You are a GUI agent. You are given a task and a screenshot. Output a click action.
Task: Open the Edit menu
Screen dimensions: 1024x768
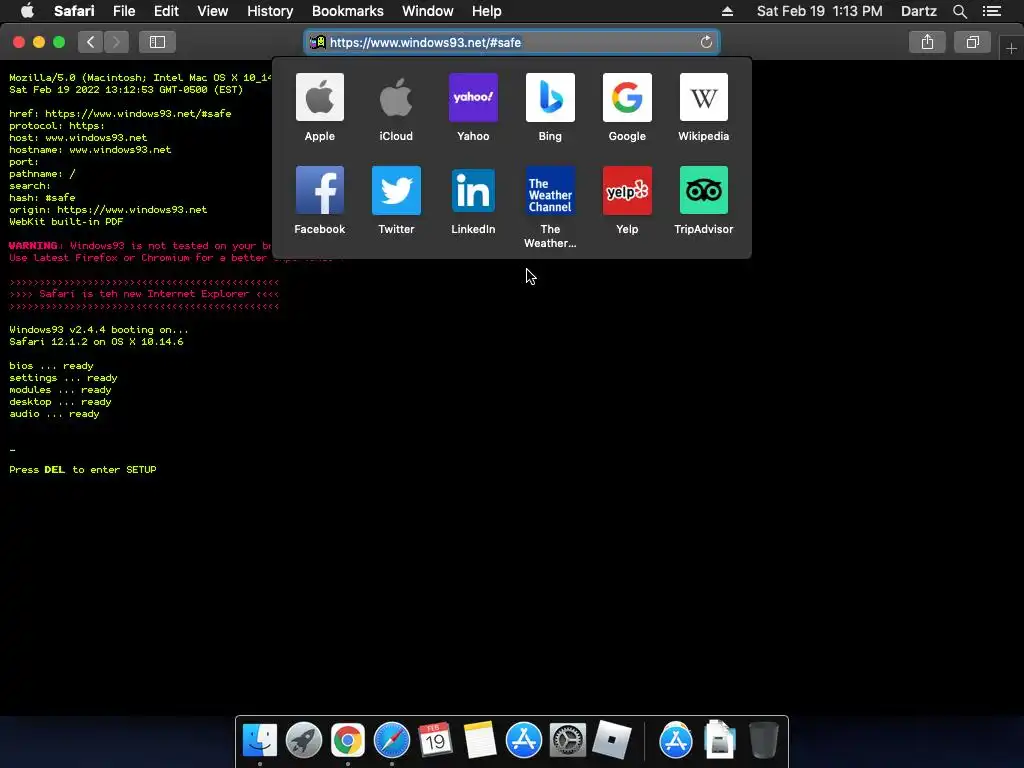click(166, 11)
